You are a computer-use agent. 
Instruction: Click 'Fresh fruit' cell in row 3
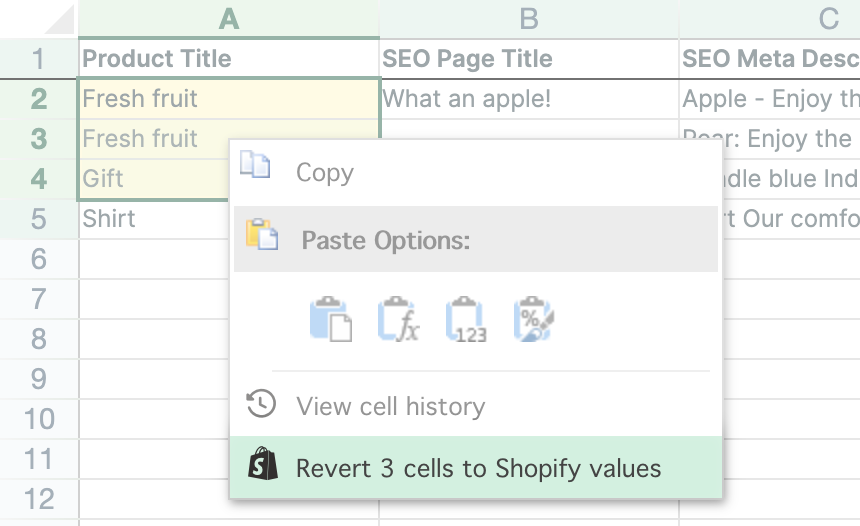154,139
